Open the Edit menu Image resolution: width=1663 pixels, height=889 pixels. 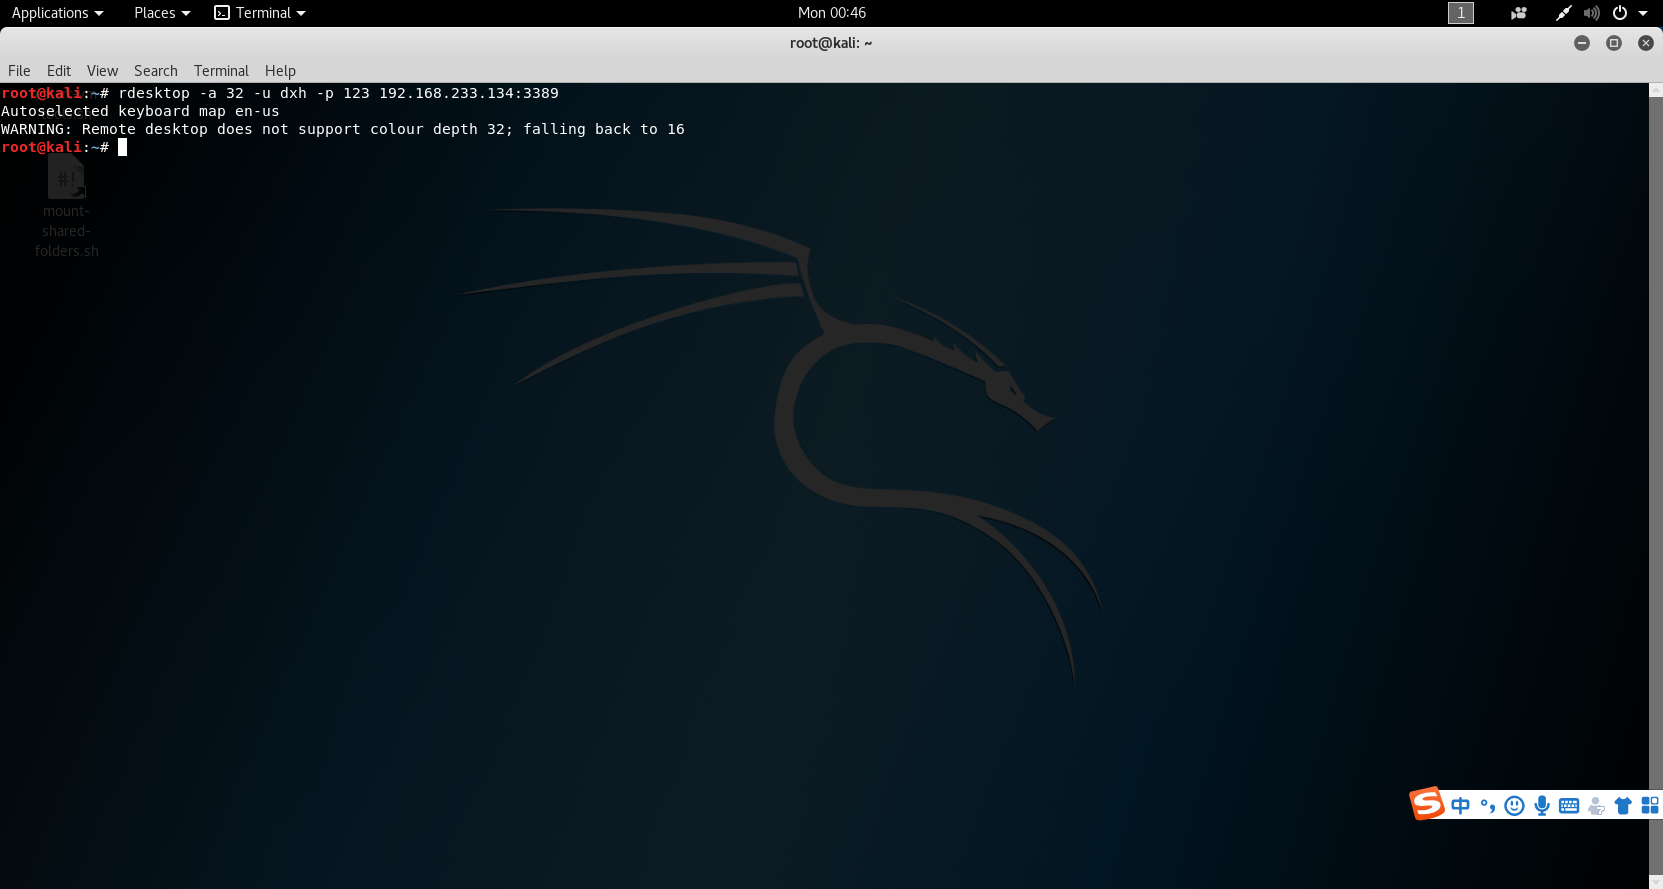pyautogui.click(x=59, y=71)
